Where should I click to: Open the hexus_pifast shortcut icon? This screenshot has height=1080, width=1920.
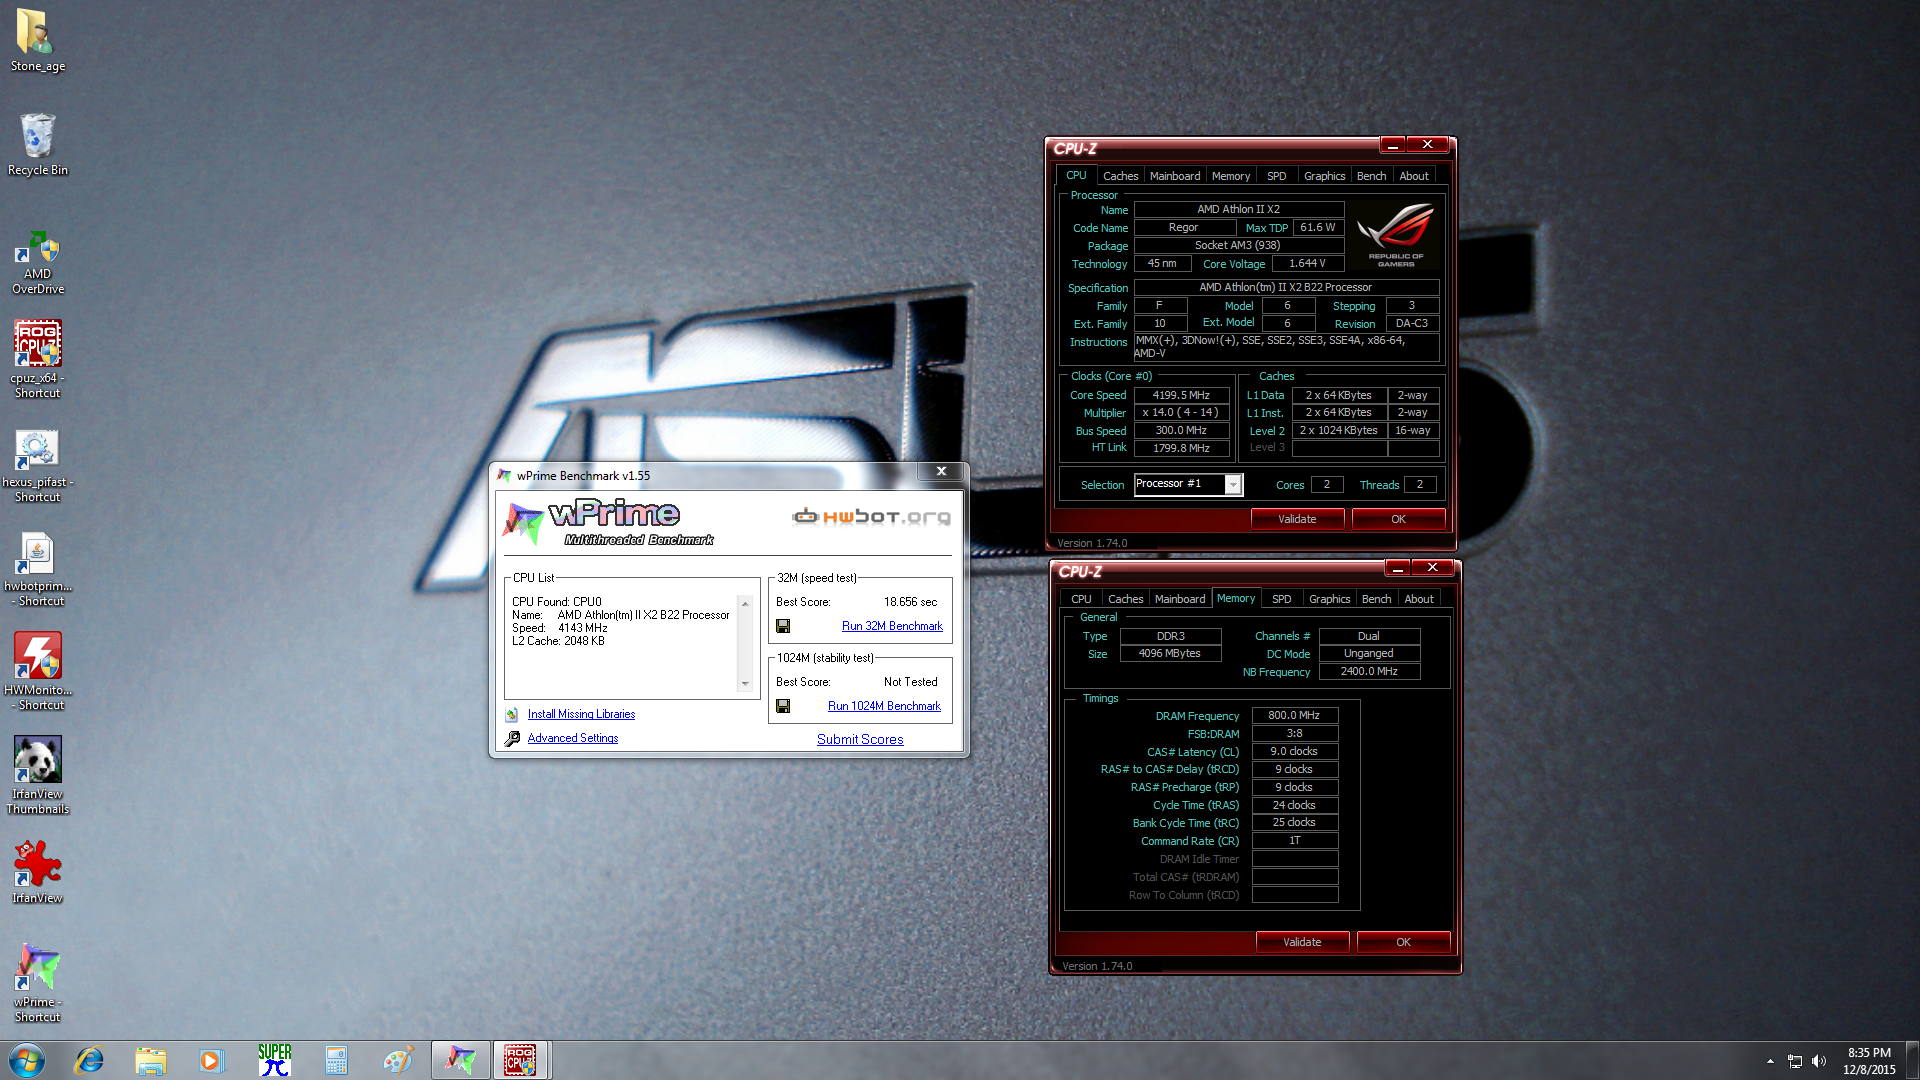[x=37, y=465]
